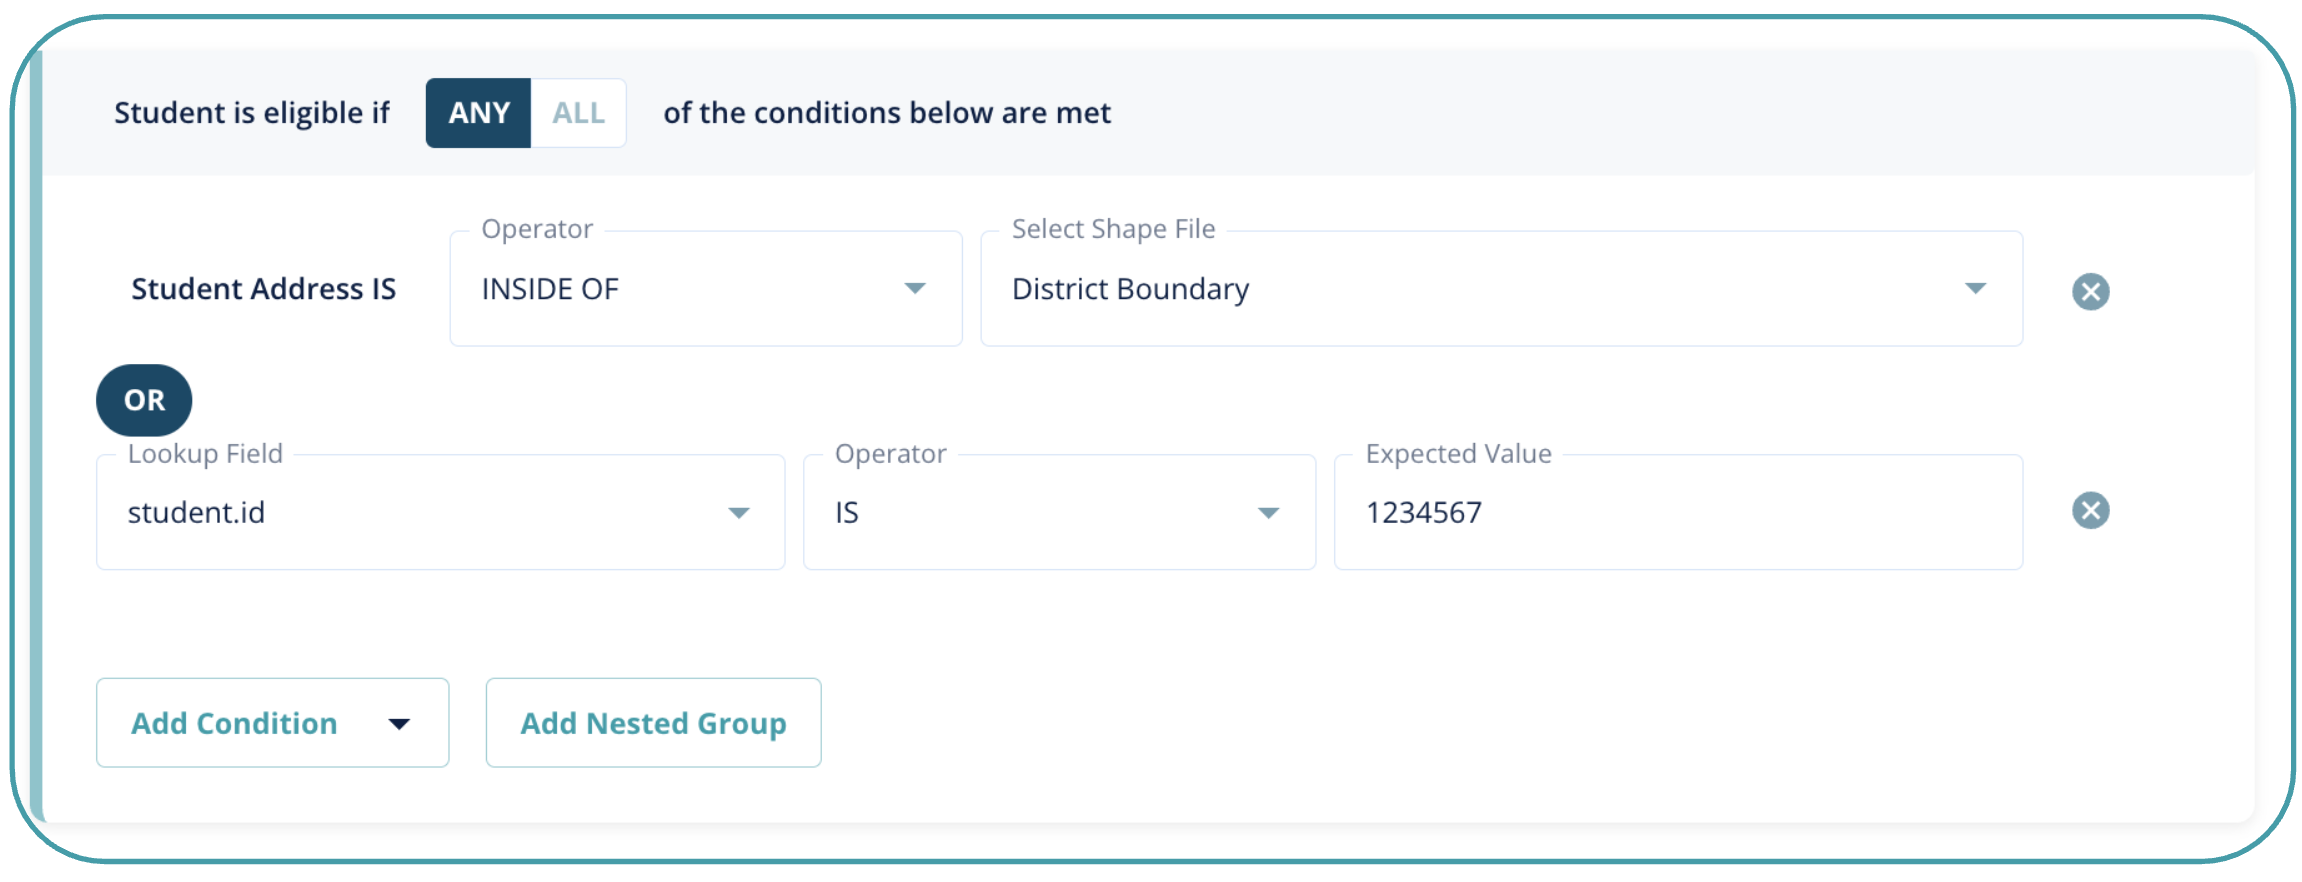Click the caret beside the IS operator

pyautogui.click(x=1268, y=513)
